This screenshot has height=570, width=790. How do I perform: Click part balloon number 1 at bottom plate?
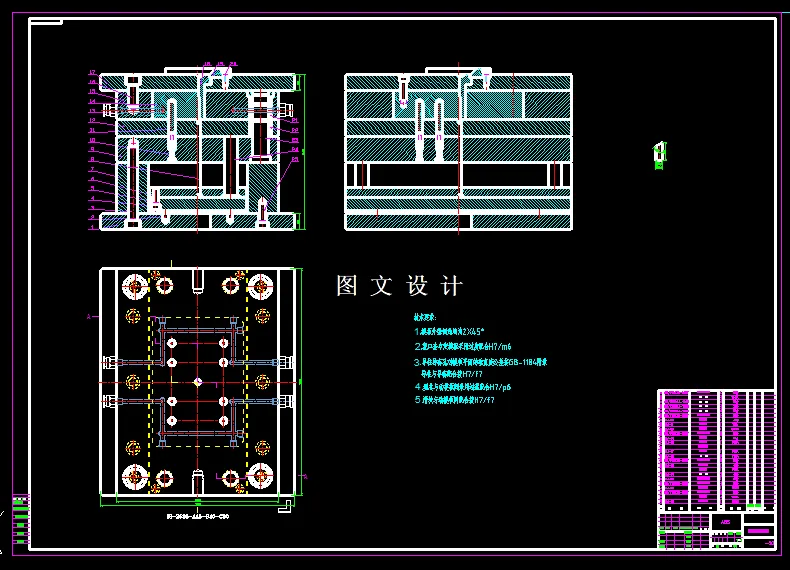click(x=93, y=227)
